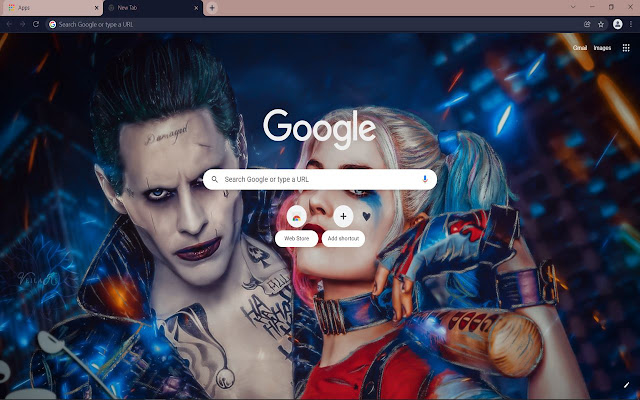The image size is (640, 400).
Task: Open a new tab with the plus button
Action: (x=212, y=8)
